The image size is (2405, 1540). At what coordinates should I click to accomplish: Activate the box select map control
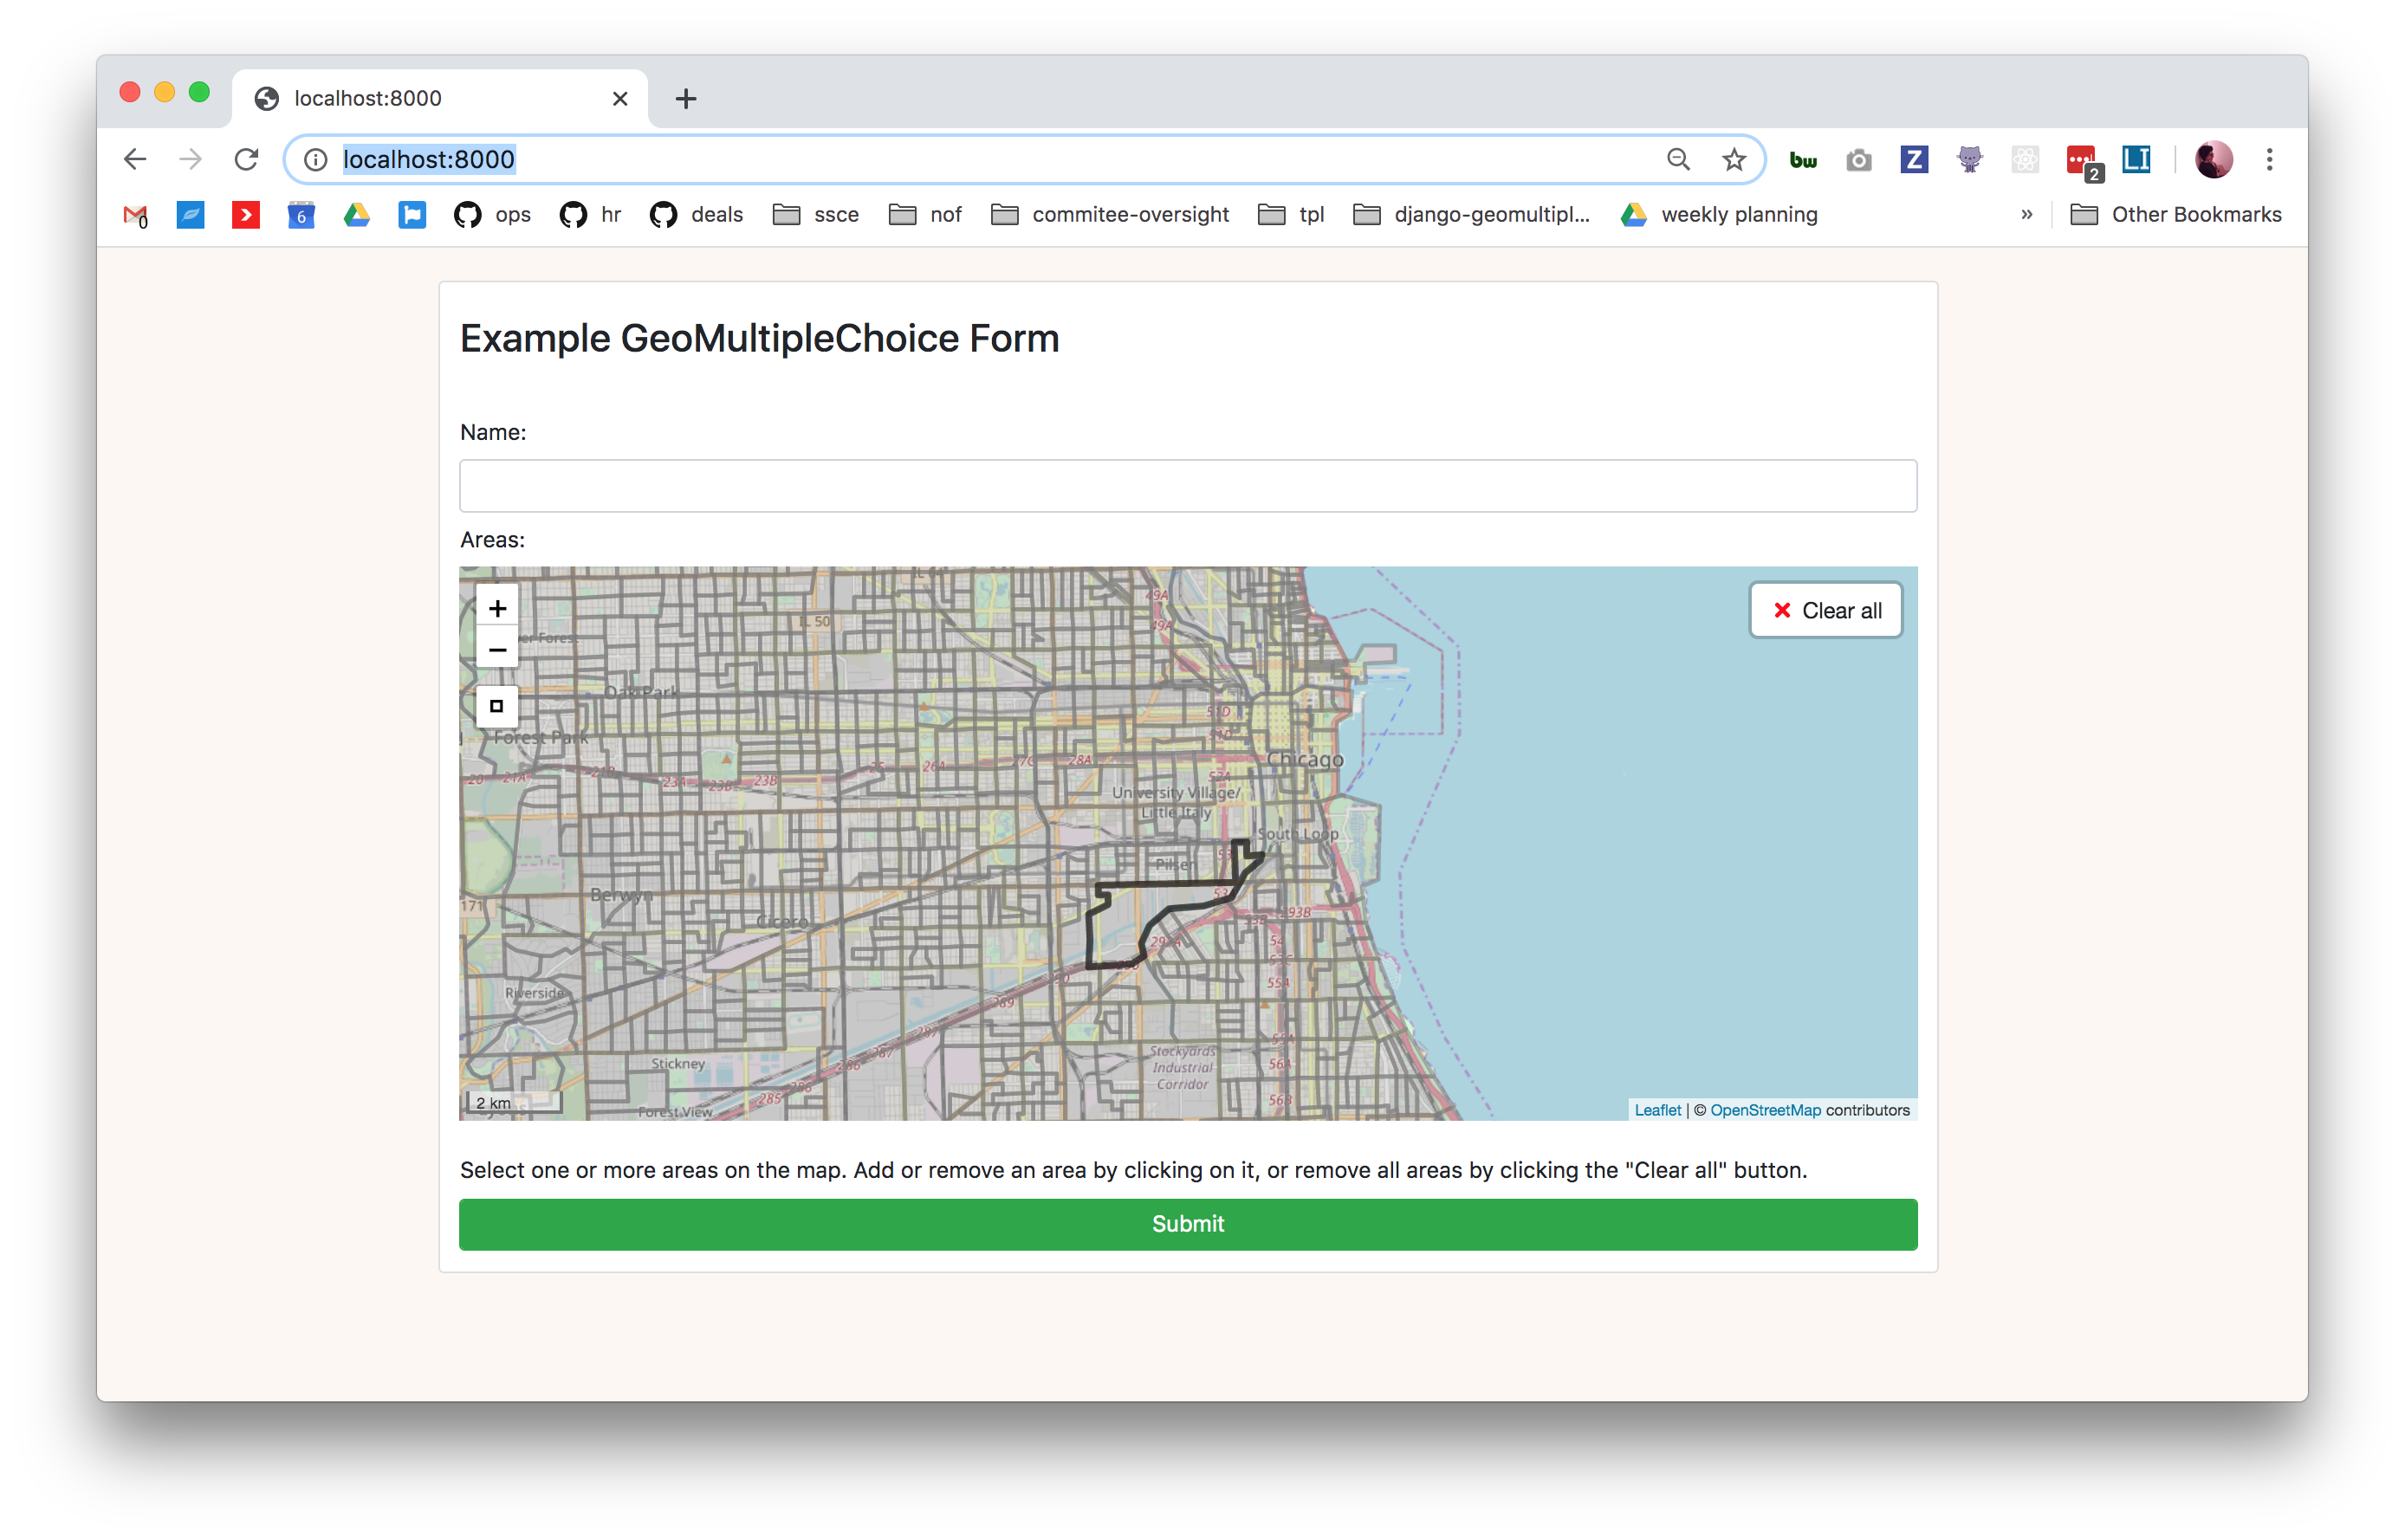[497, 706]
